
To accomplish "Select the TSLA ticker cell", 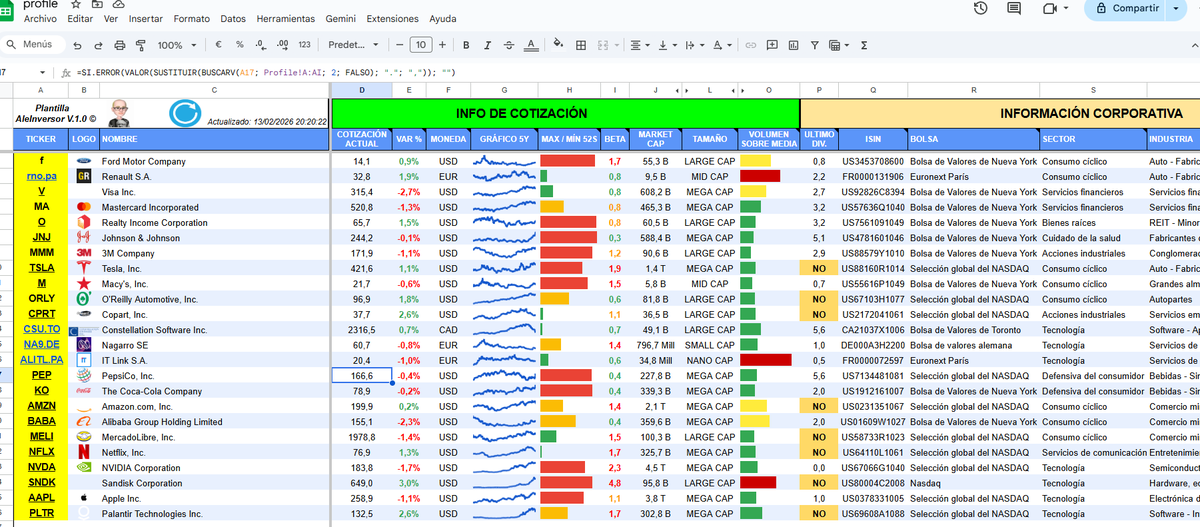I will click(42, 269).
